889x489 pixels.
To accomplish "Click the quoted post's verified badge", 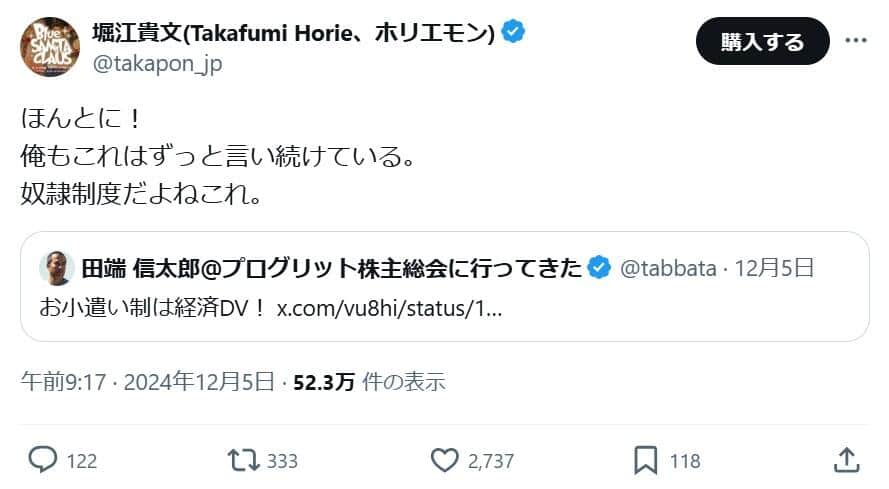I will [599, 267].
